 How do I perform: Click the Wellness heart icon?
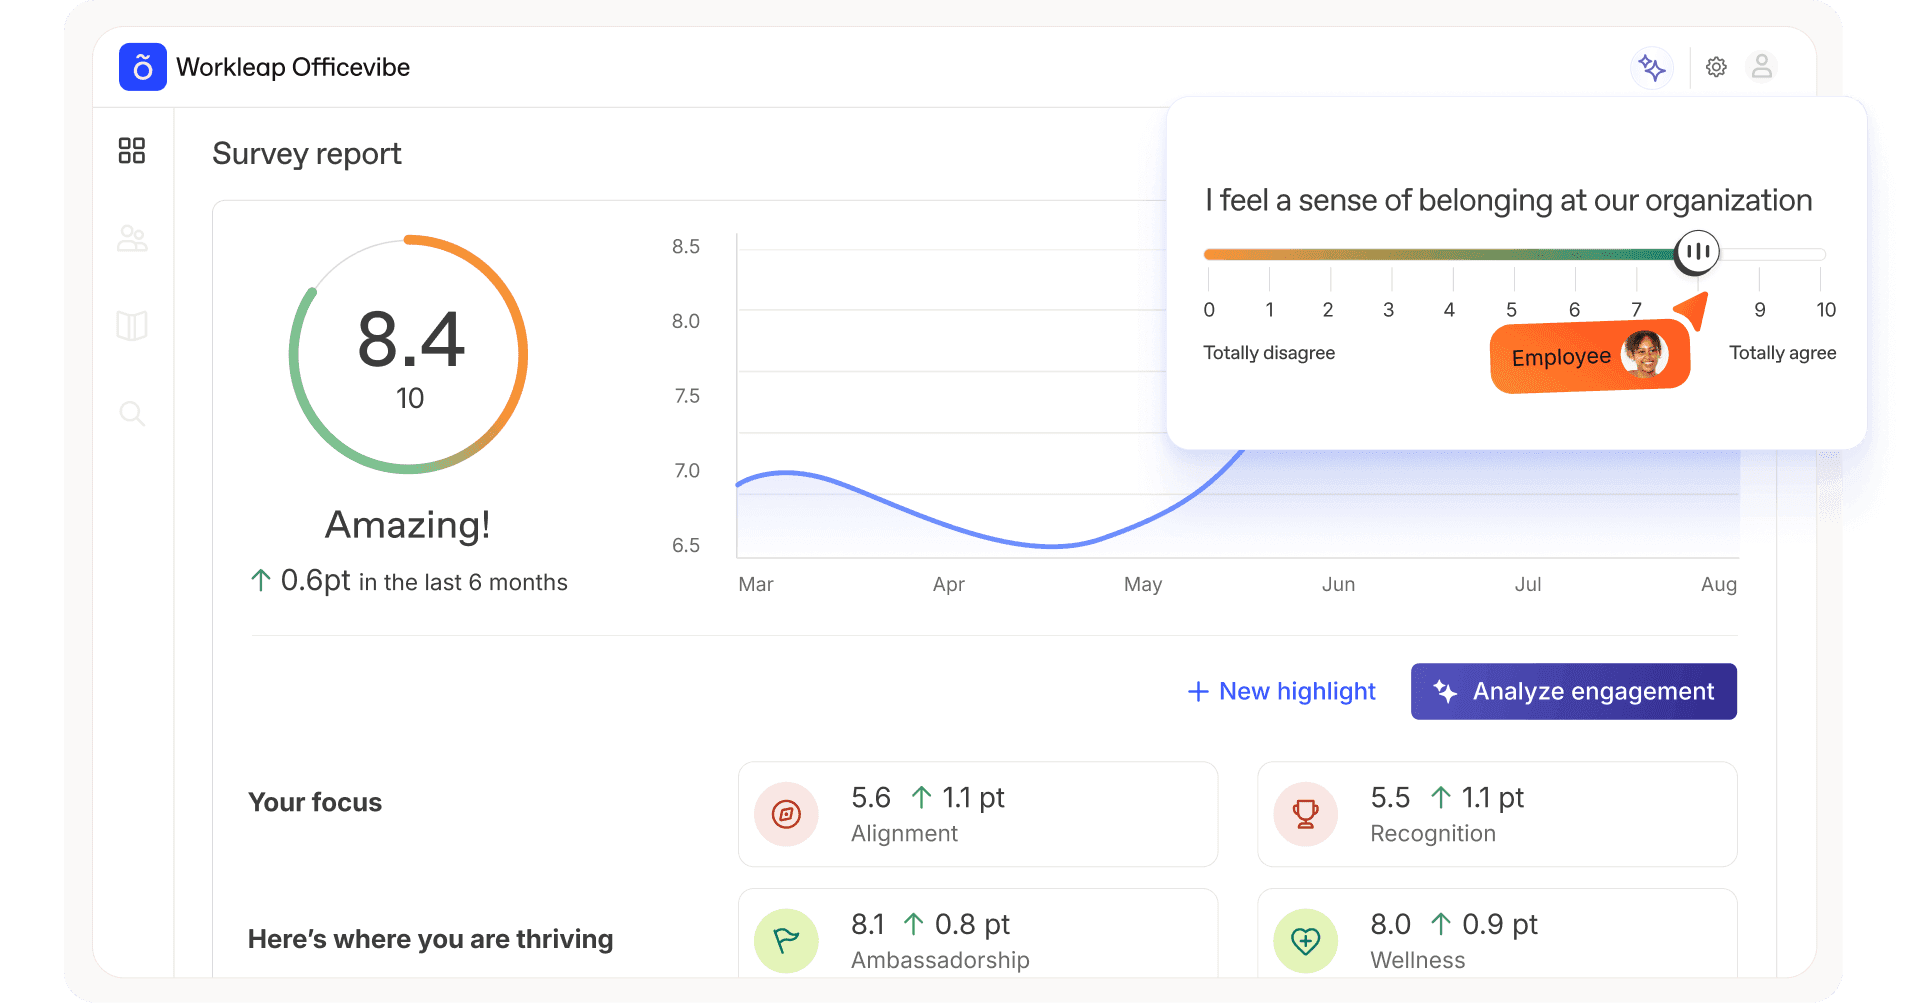pyautogui.click(x=1305, y=940)
